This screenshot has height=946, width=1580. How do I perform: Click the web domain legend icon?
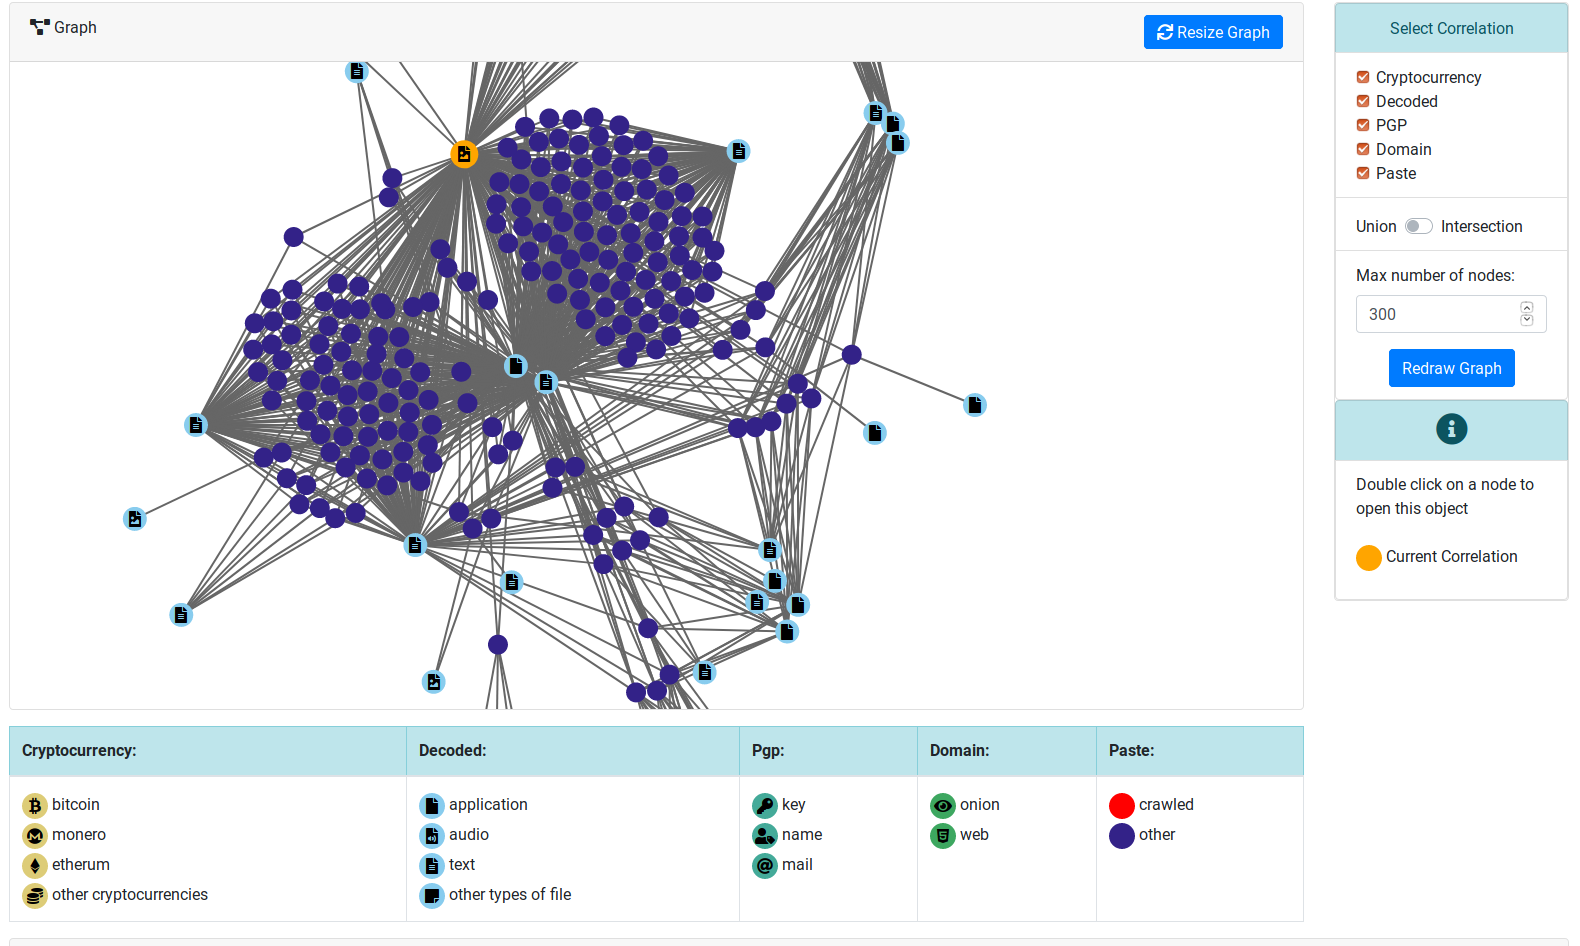(x=943, y=836)
